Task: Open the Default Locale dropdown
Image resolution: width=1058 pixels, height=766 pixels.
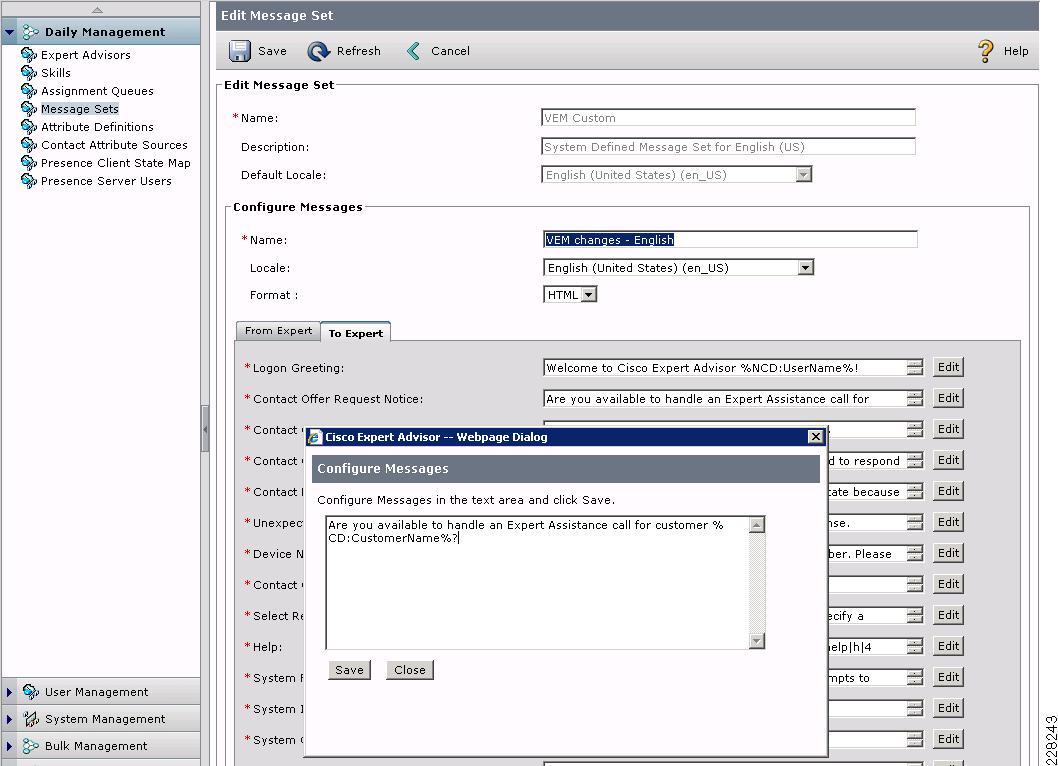Action: (803, 175)
